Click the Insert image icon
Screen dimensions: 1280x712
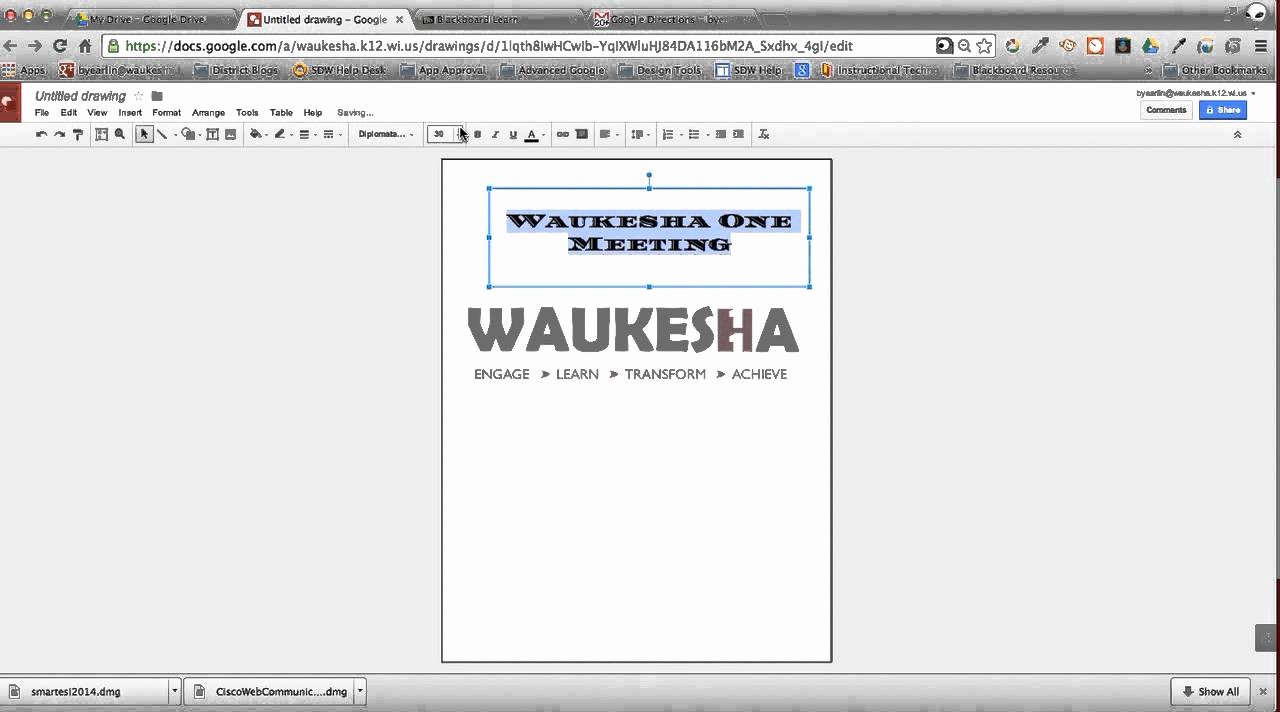click(x=230, y=134)
